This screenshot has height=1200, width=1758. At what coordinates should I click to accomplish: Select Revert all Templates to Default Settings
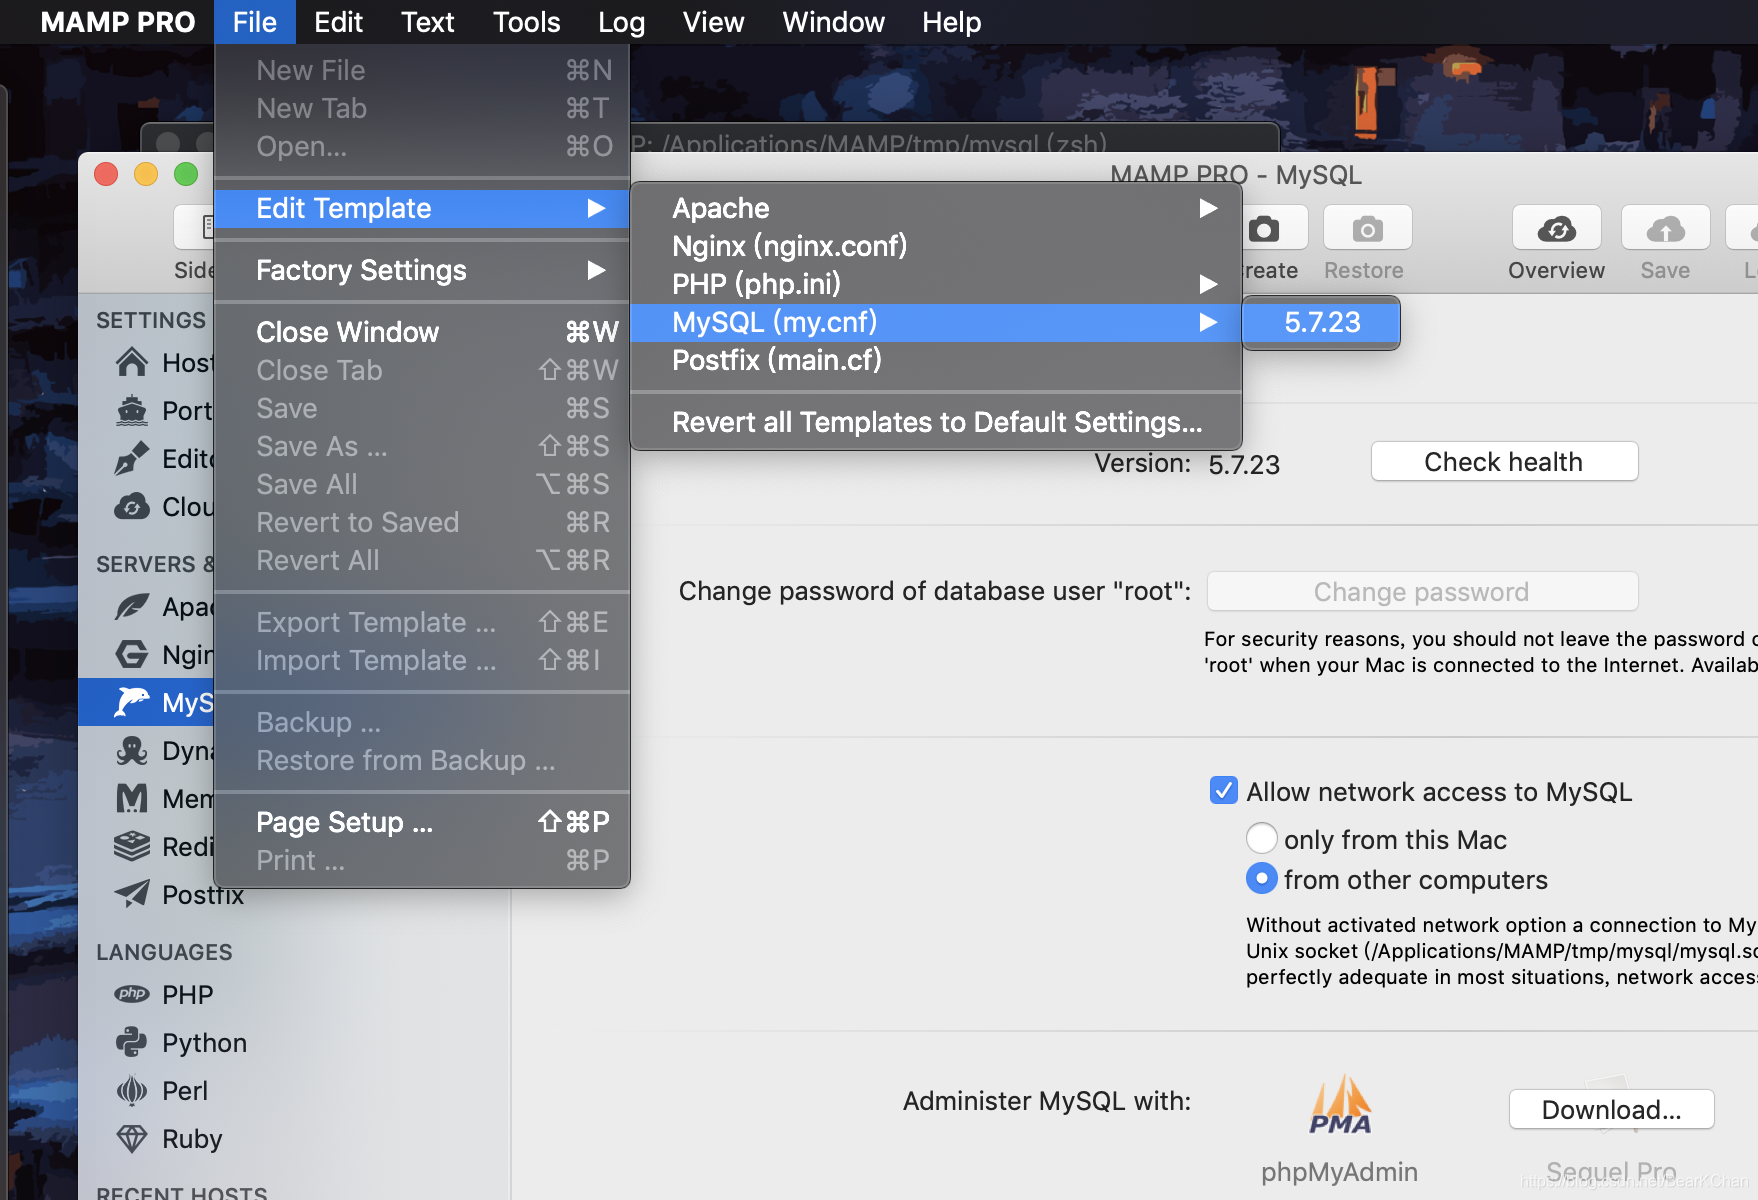937,422
